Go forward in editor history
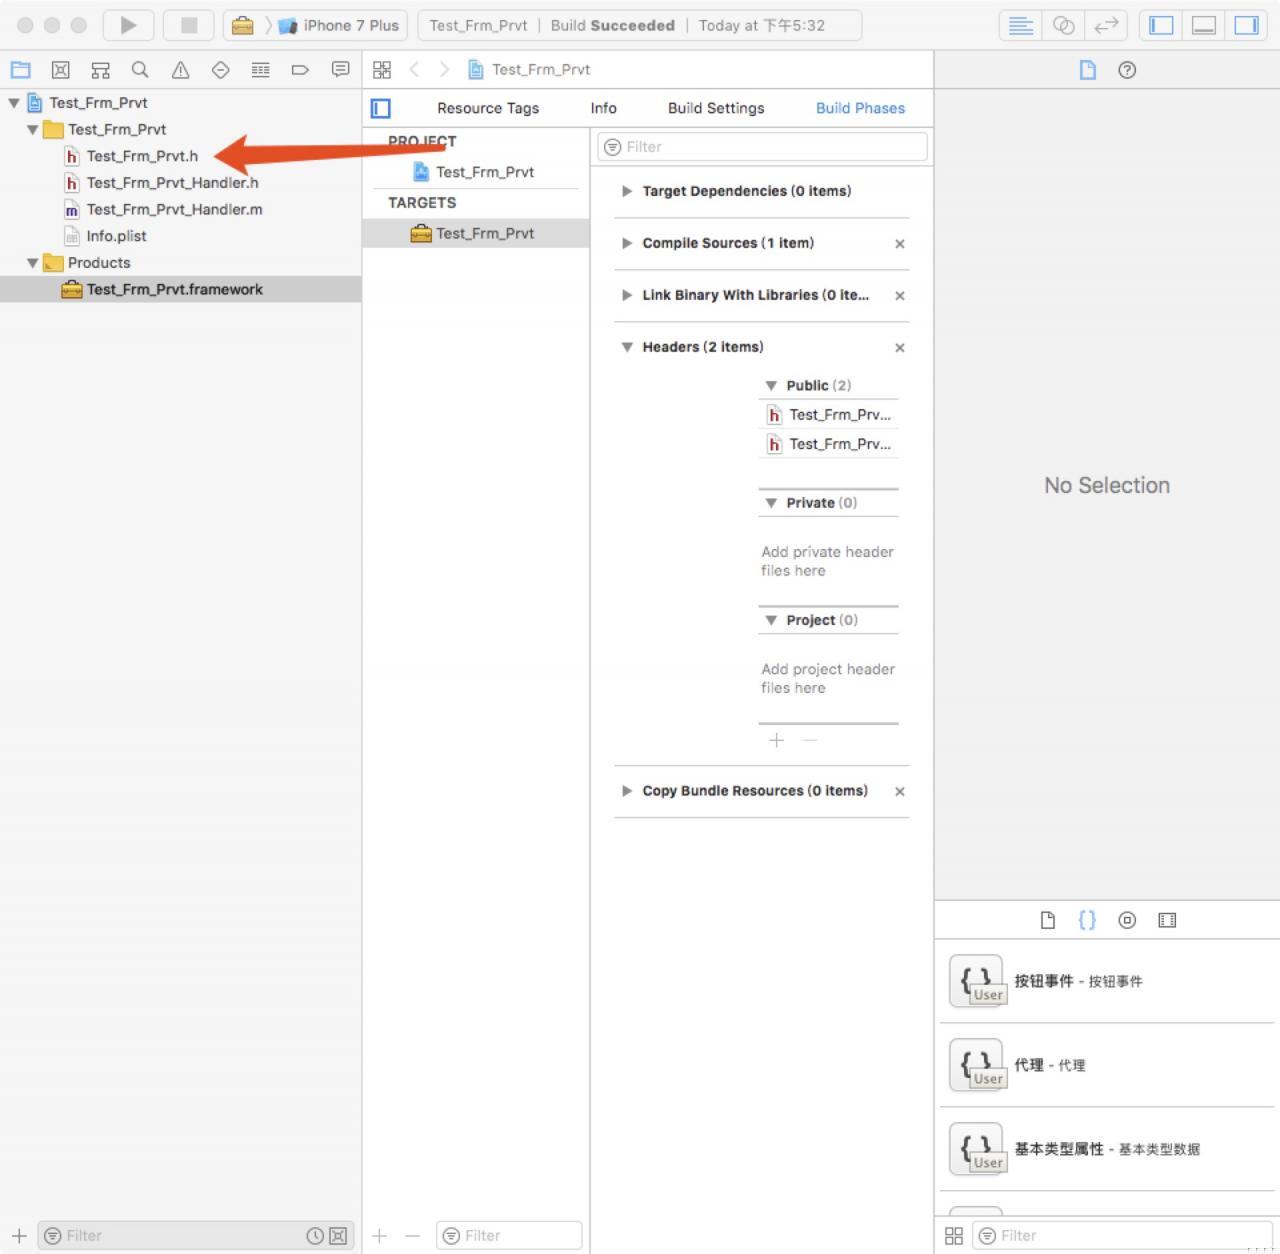 pyautogui.click(x=444, y=70)
